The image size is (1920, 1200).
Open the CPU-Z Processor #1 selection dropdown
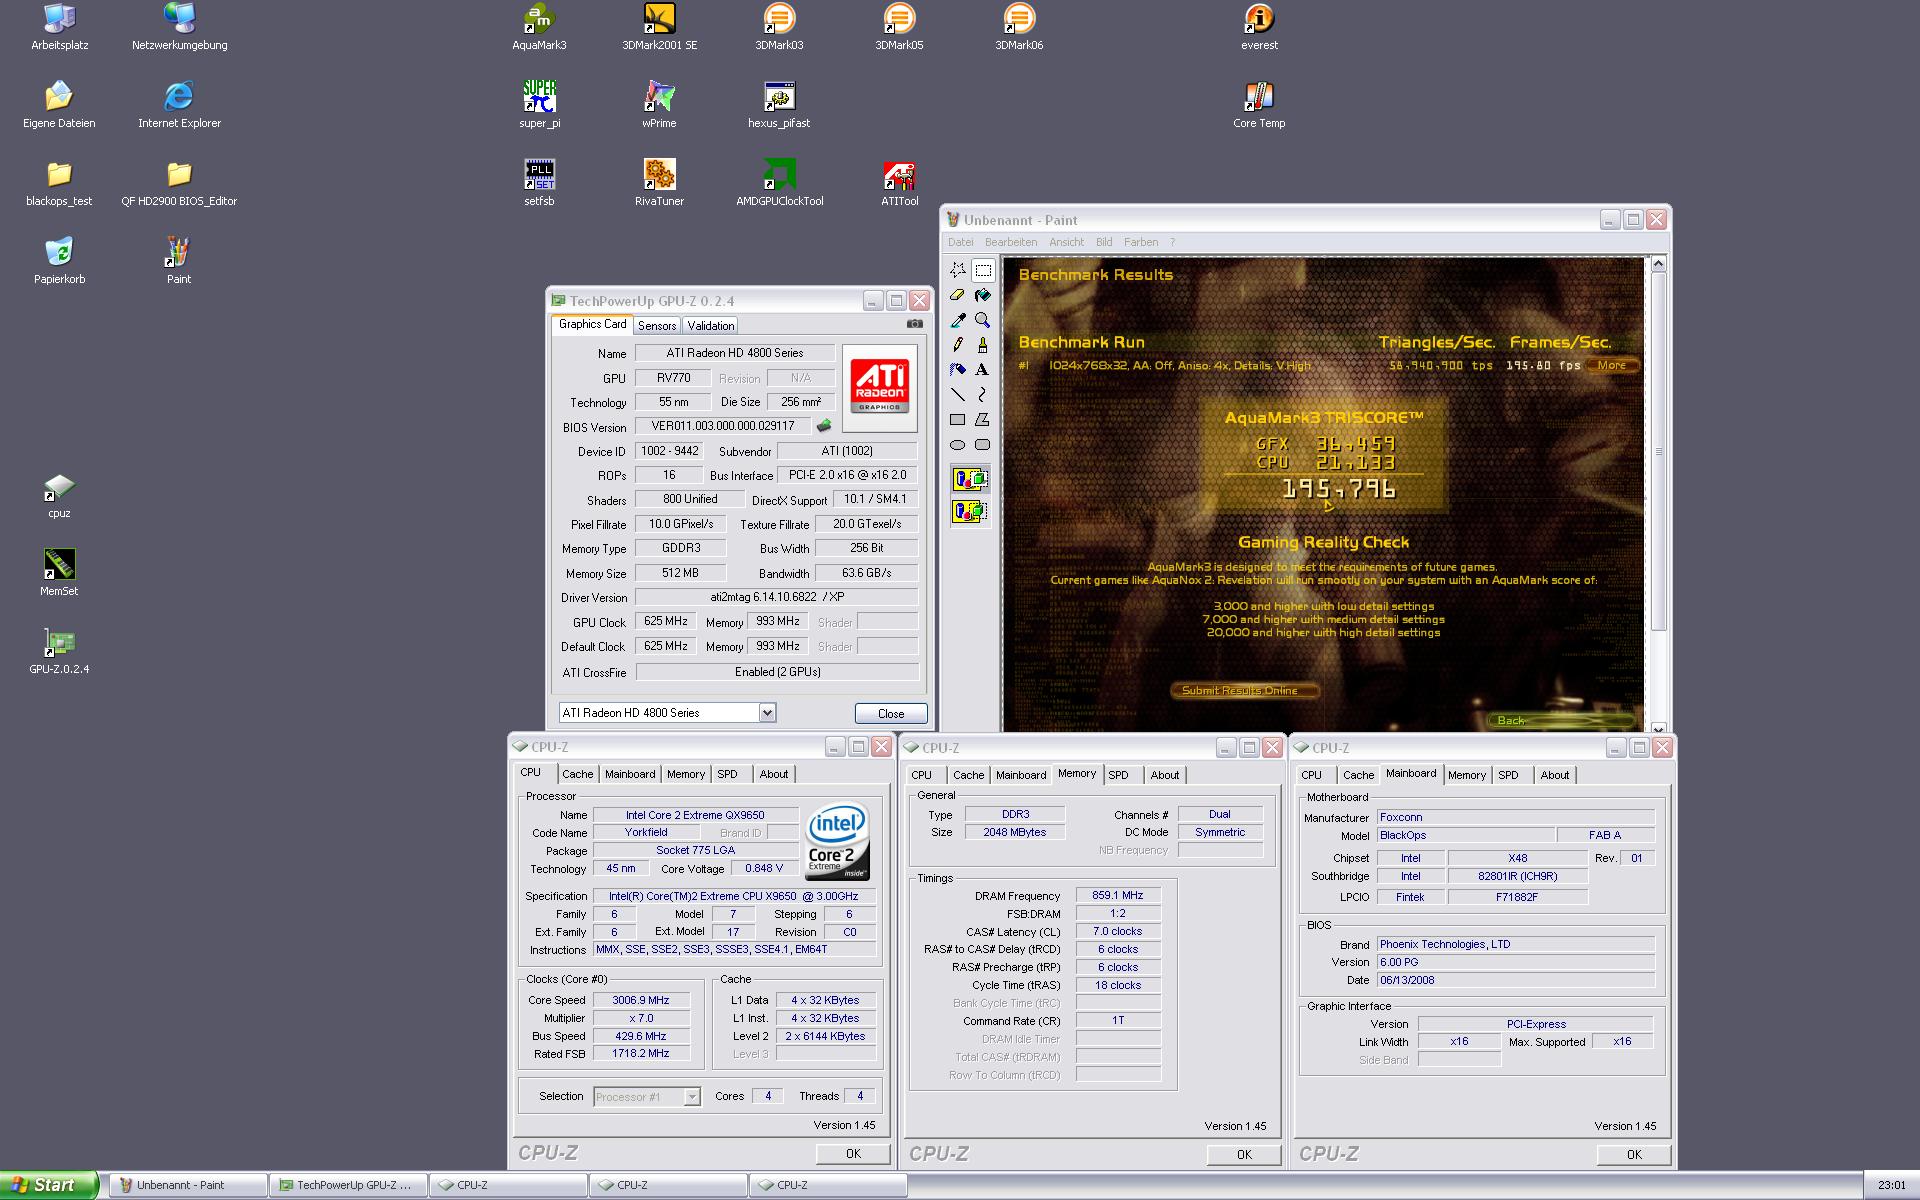691,1097
